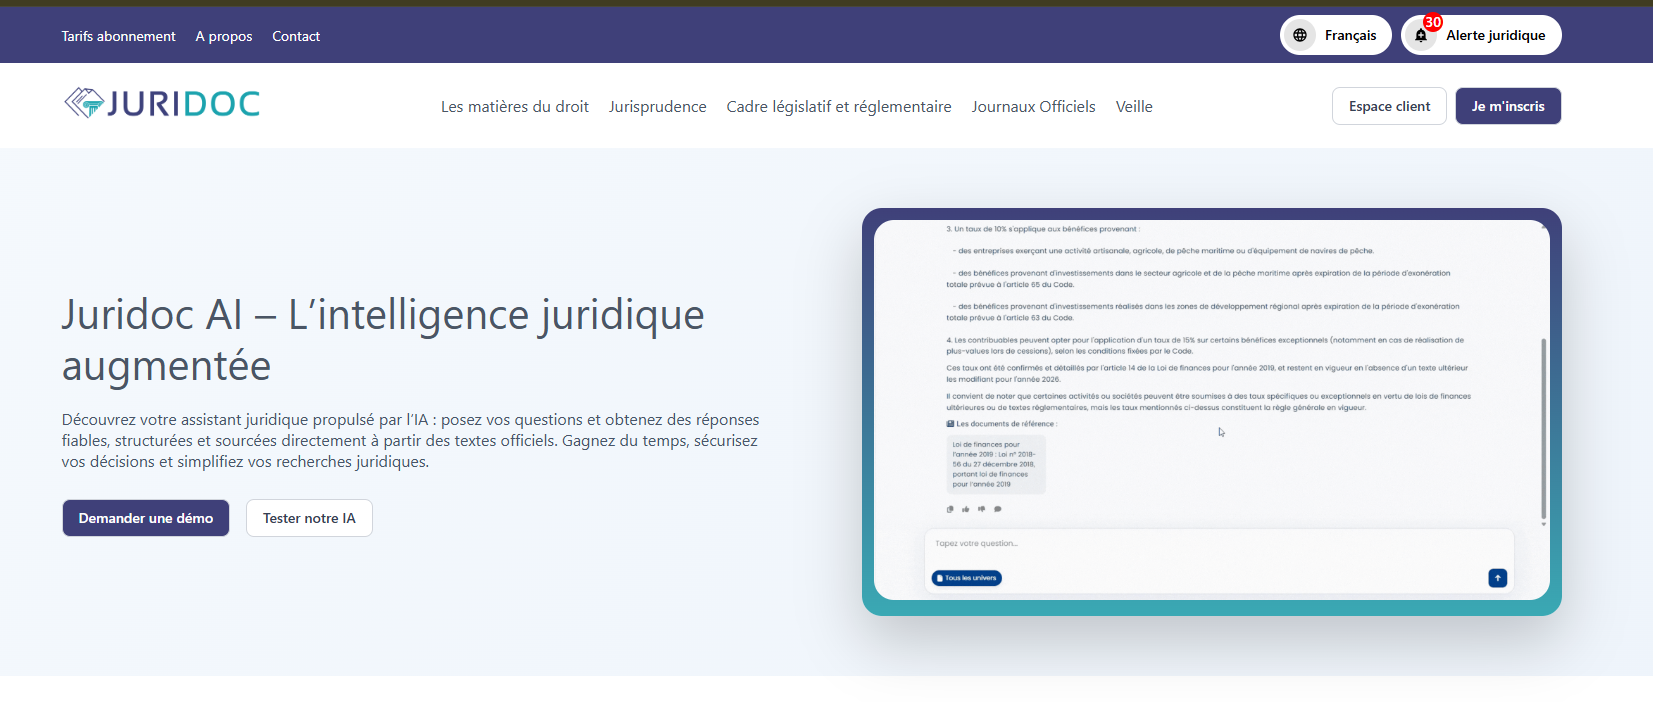Click the heading Juridoc AI – L'intelligence juridique augmentée
Screen dimensions: 1653x702
pos(383,340)
